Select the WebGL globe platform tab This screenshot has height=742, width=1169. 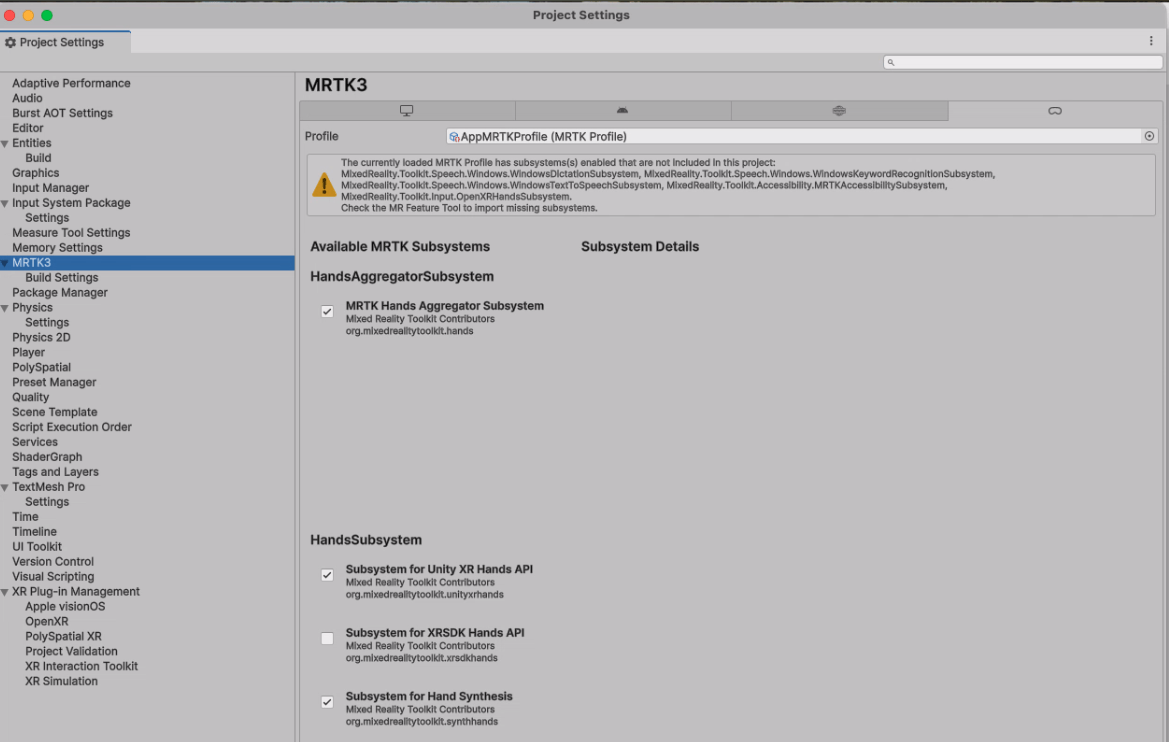pyautogui.click(x=839, y=110)
